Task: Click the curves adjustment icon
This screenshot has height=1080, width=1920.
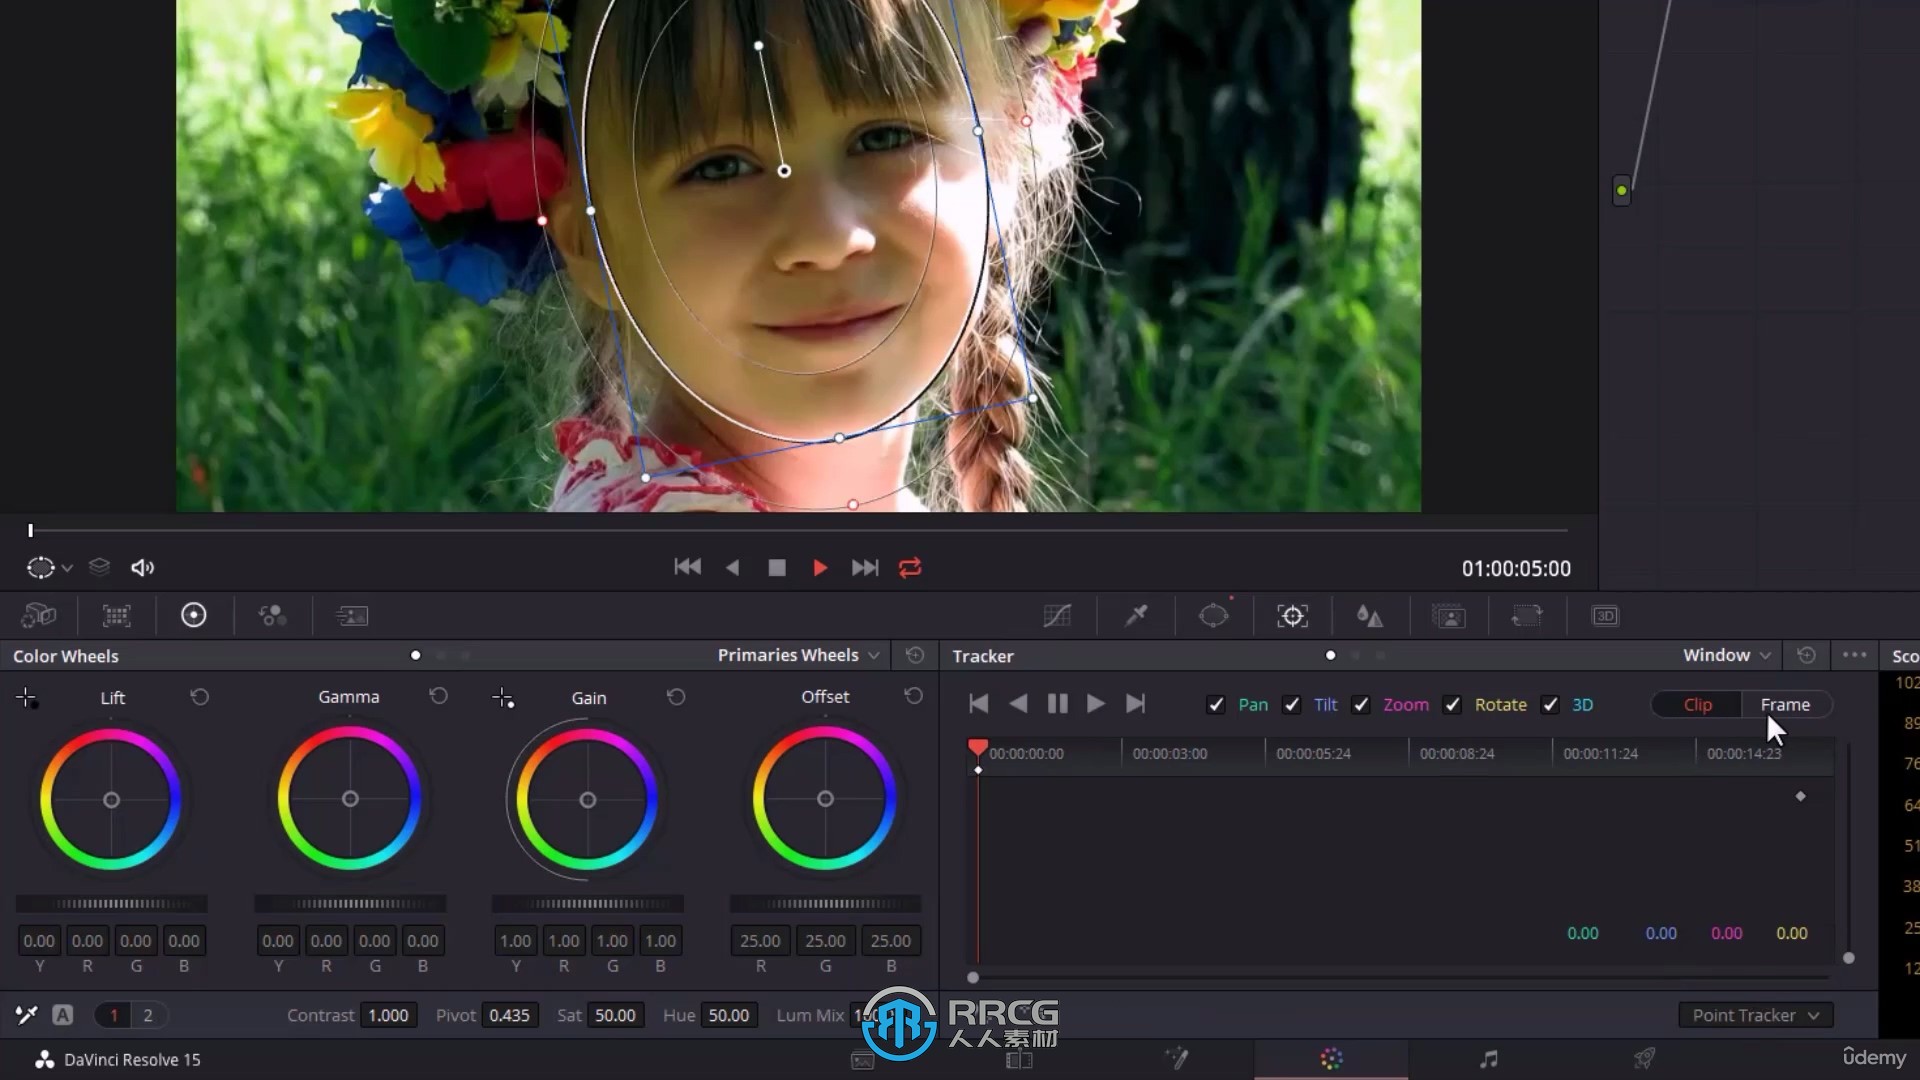Action: coord(1056,616)
